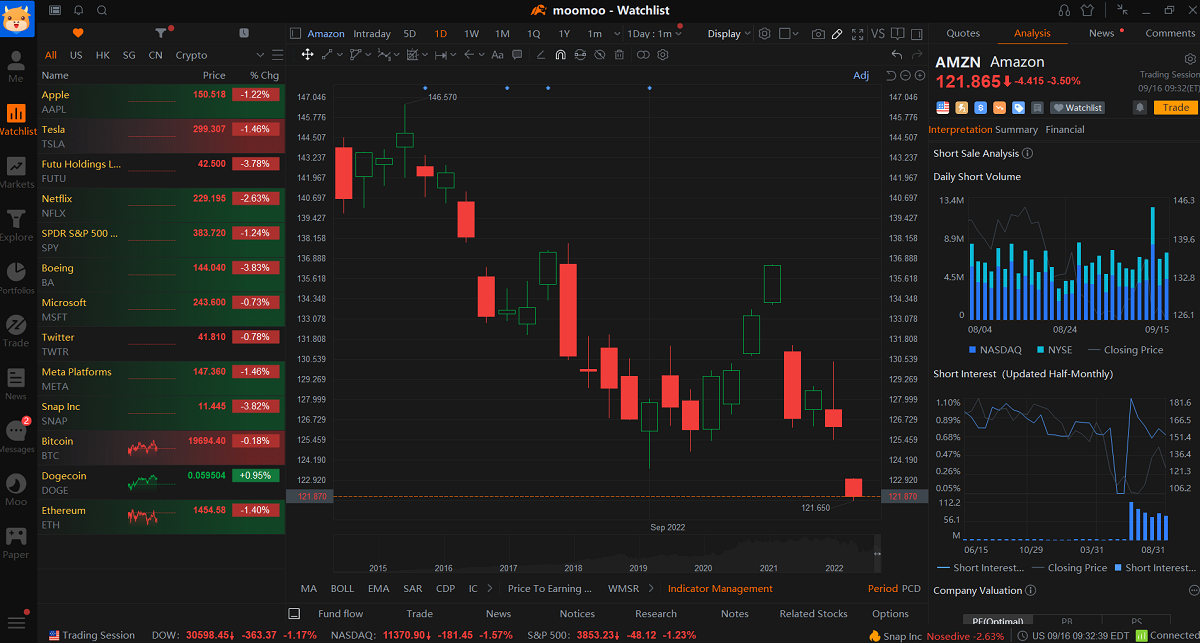Toggle the bottom panel checkbox near Fund flow
The image size is (1200, 643).
[x=294, y=614]
